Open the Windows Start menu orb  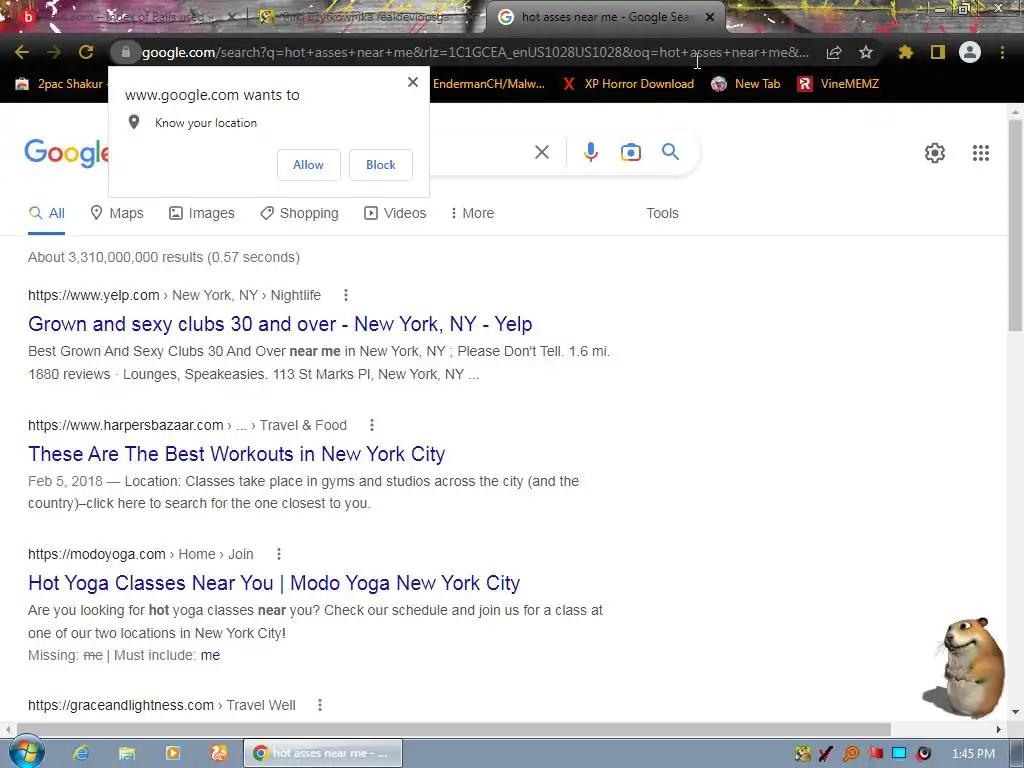(x=26, y=752)
